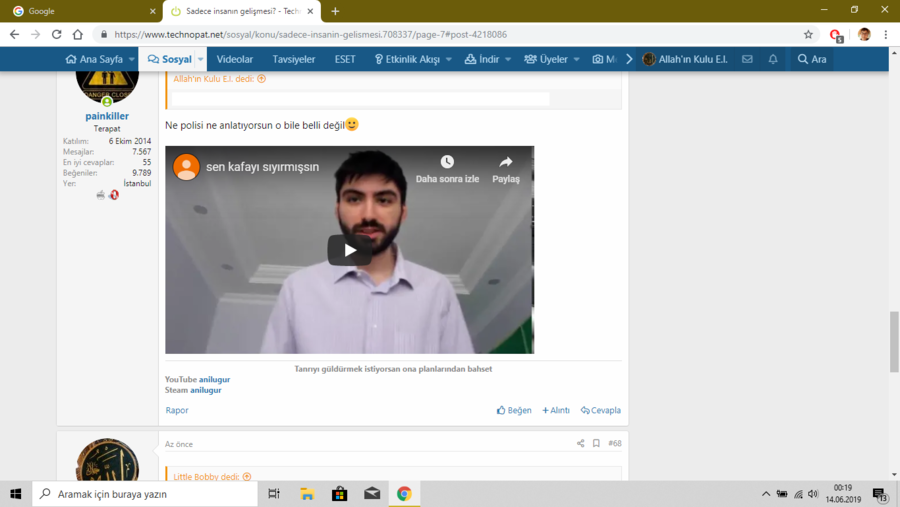Click Daha sonra izle clock icon
Image resolution: width=900 pixels, height=507 pixels.
tap(447, 162)
